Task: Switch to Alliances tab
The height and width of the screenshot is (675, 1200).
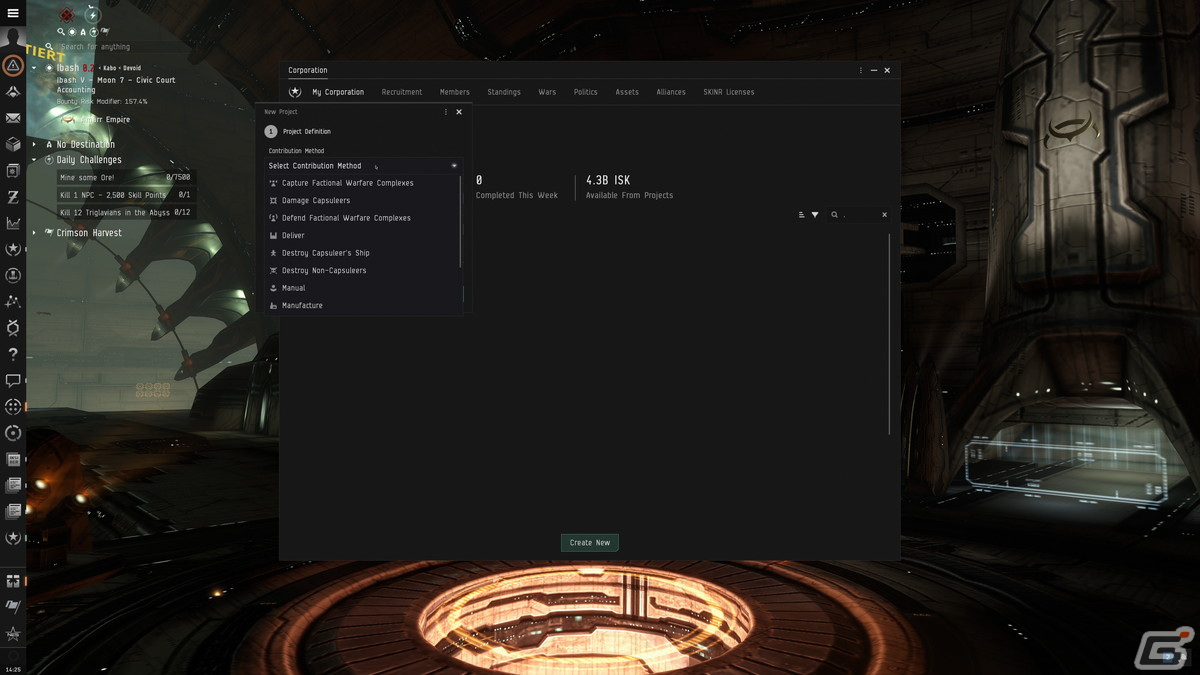Action: click(x=671, y=92)
